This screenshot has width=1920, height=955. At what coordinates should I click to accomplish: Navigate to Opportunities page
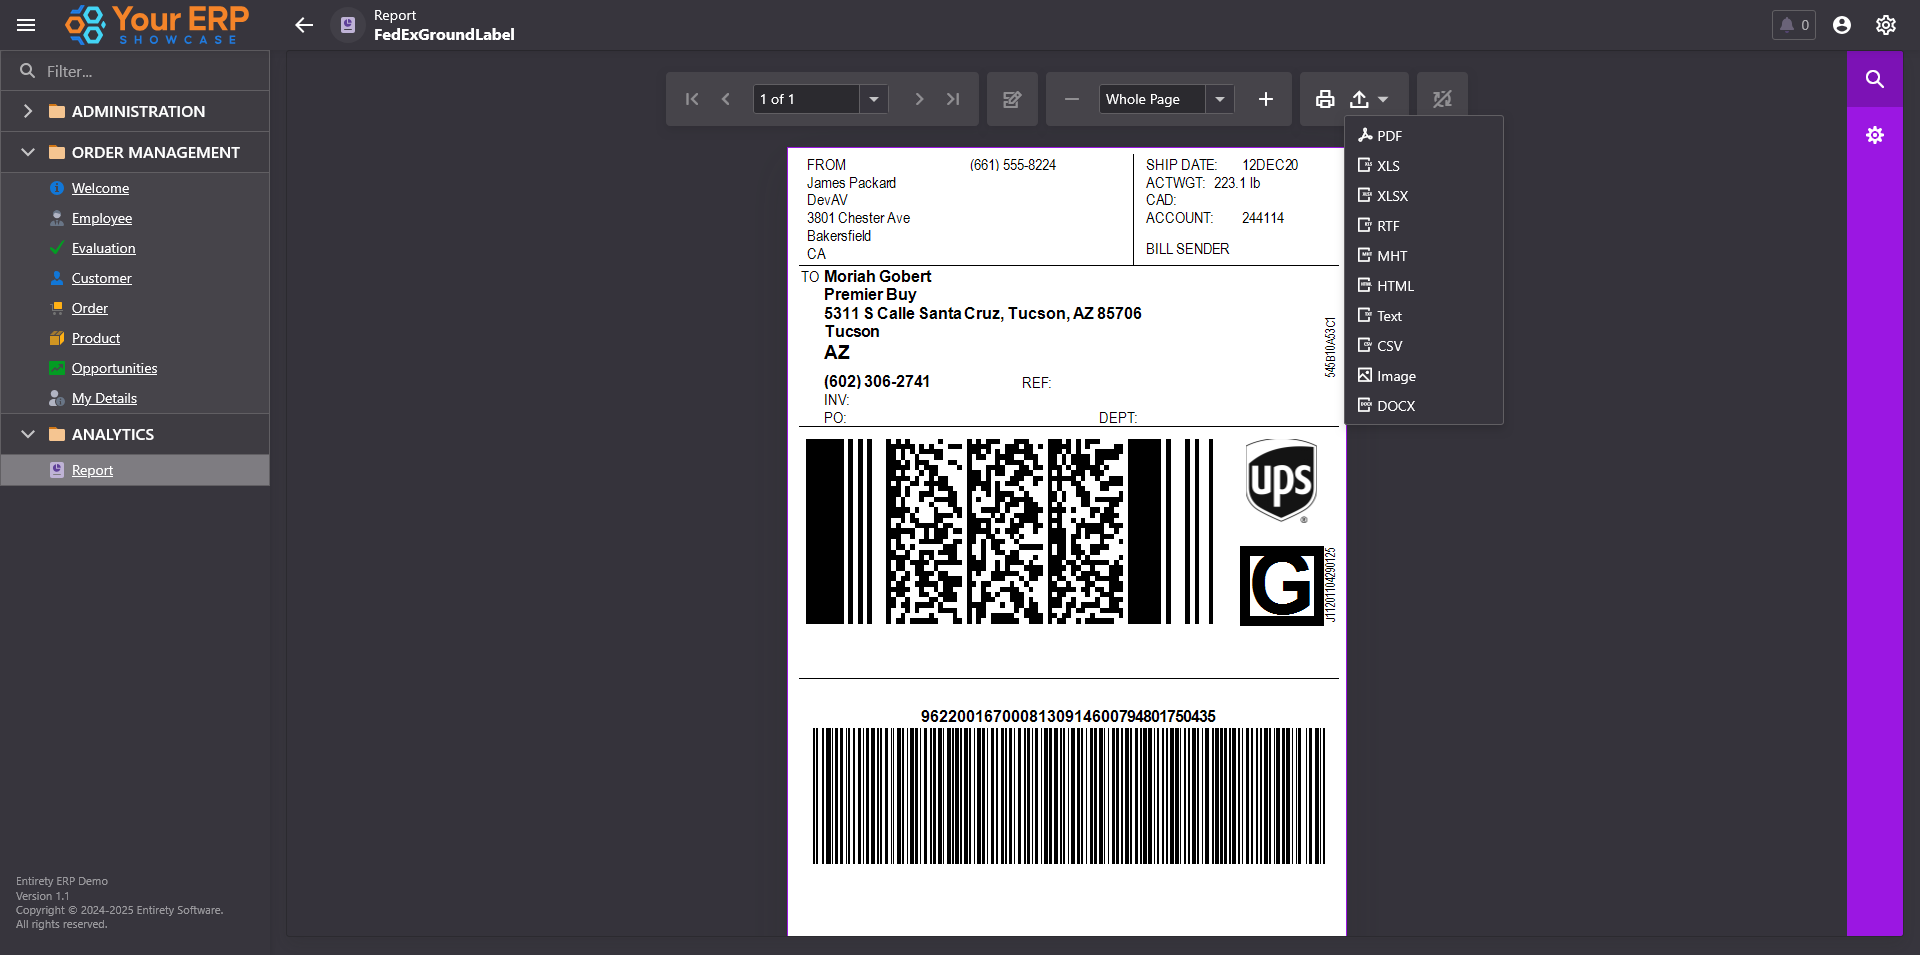click(114, 368)
